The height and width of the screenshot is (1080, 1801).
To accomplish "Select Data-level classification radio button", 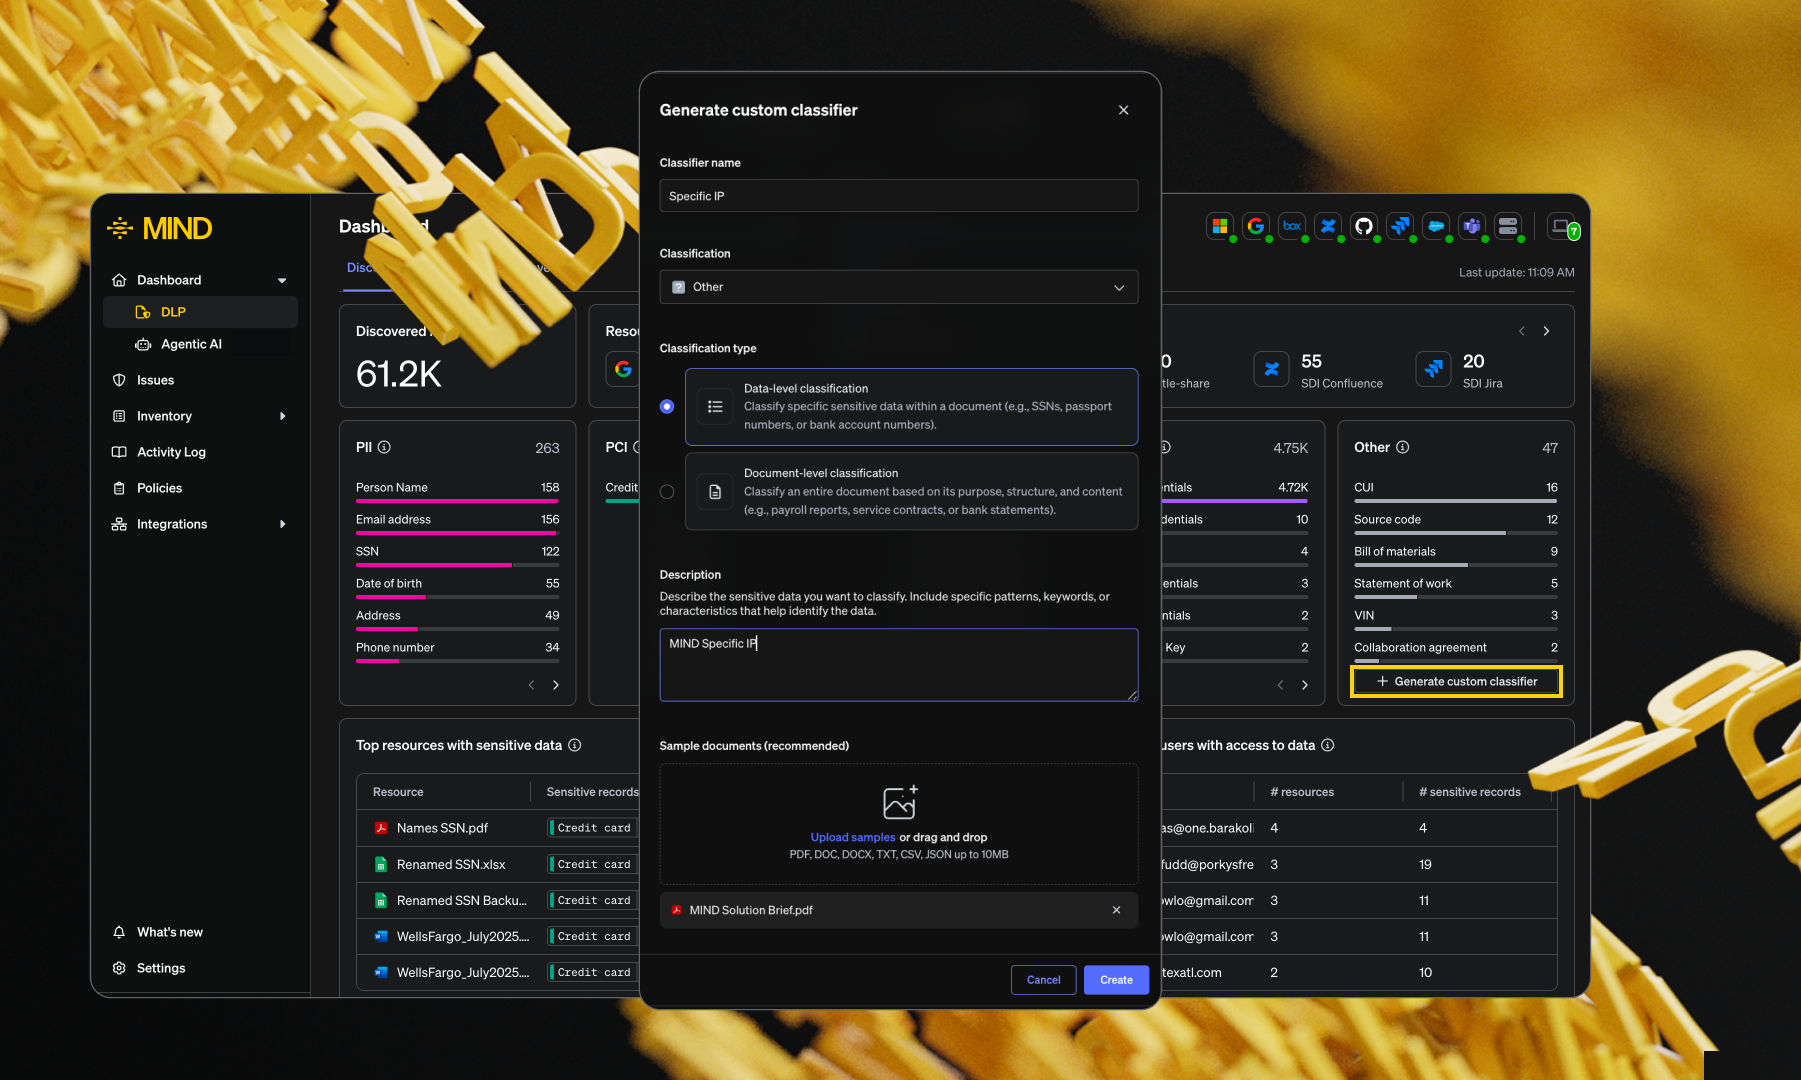I will pyautogui.click(x=667, y=407).
